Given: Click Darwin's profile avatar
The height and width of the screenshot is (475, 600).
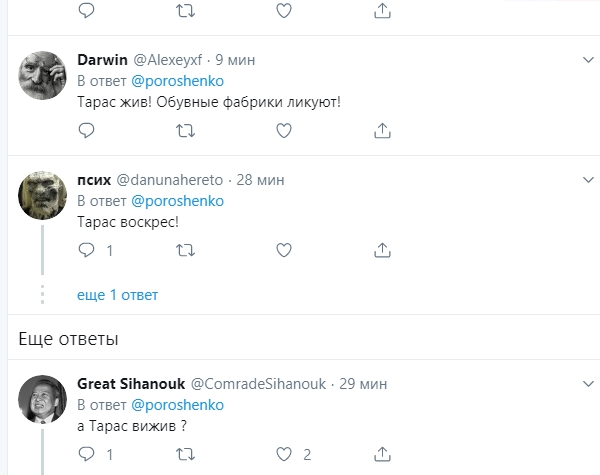Looking at the screenshot, I should 42,74.
